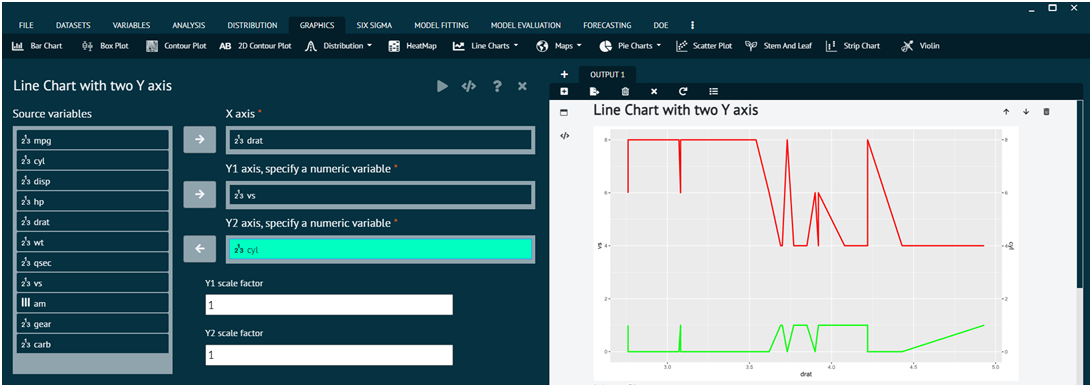Move variable to X axis arrow button

point(200,140)
